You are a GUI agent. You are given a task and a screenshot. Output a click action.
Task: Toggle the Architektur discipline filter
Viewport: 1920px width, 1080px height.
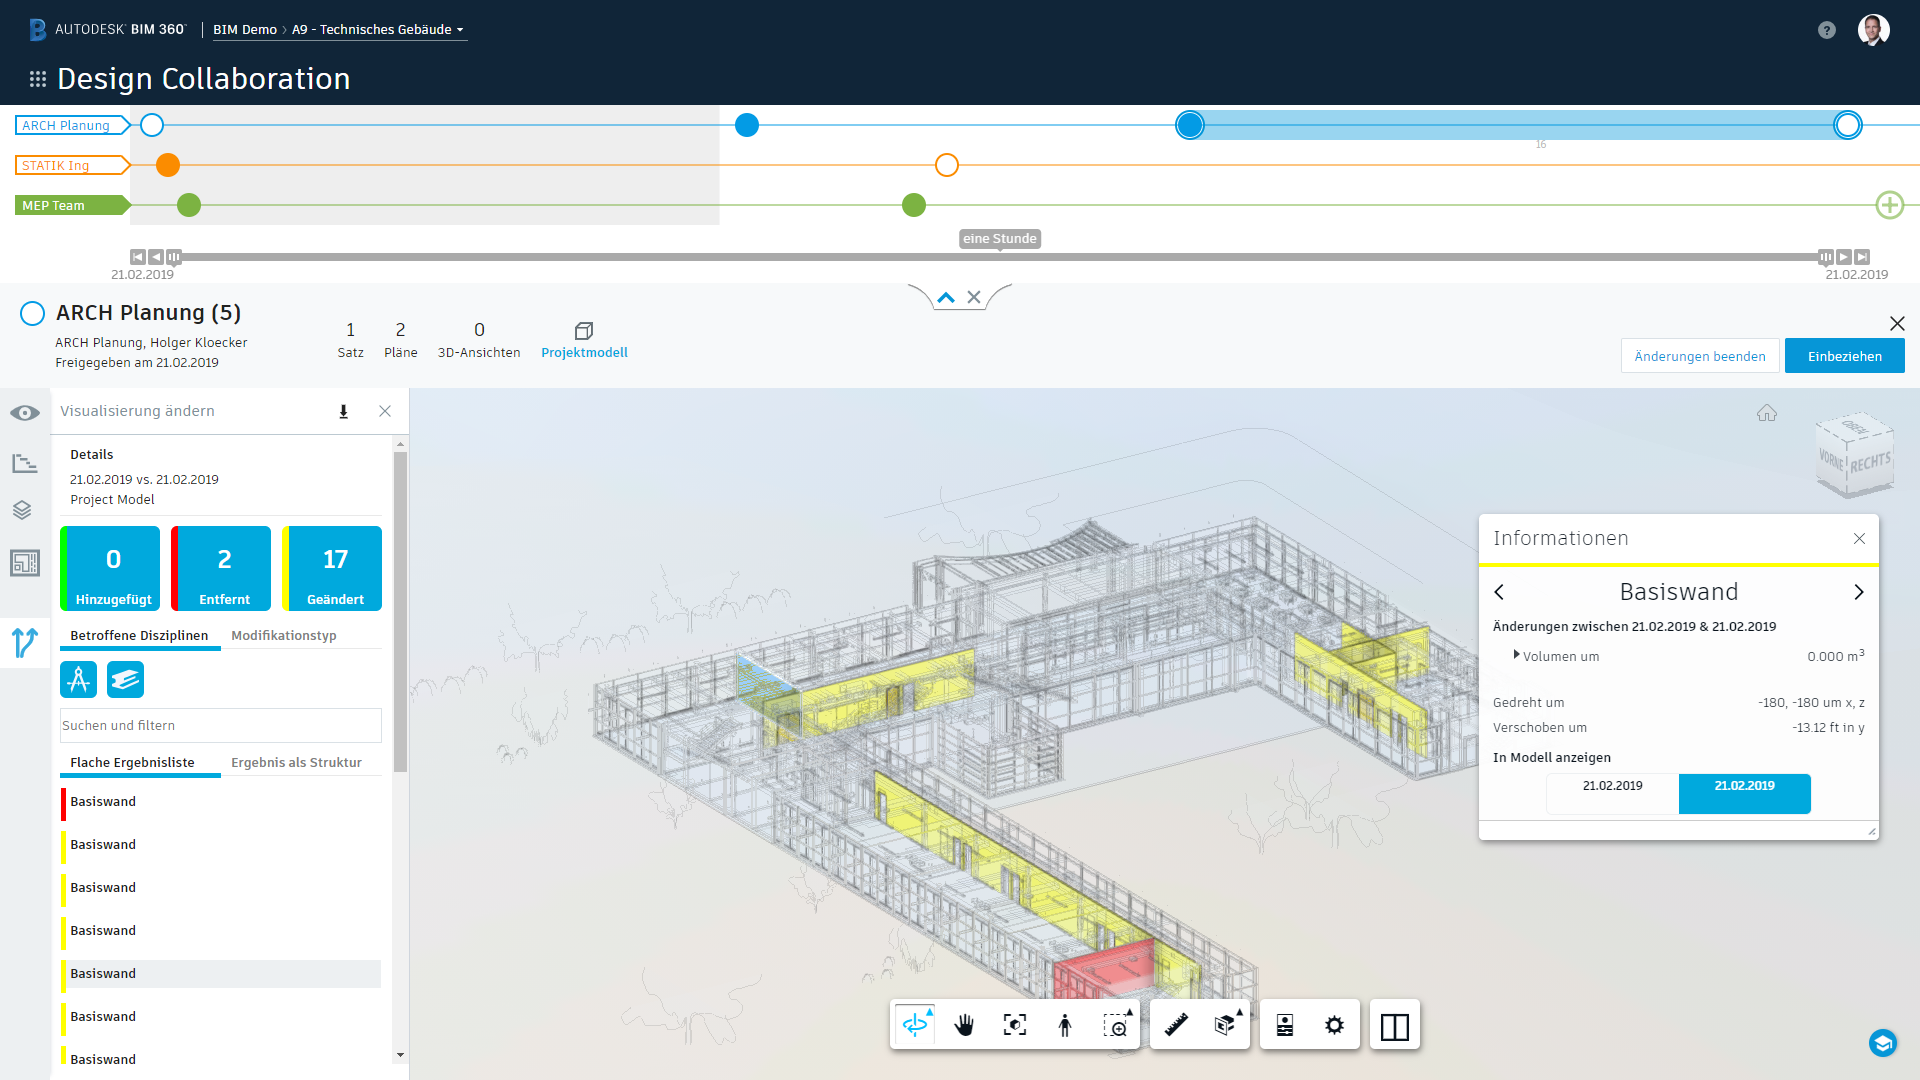pyautogui.click(x=78, y=679)
